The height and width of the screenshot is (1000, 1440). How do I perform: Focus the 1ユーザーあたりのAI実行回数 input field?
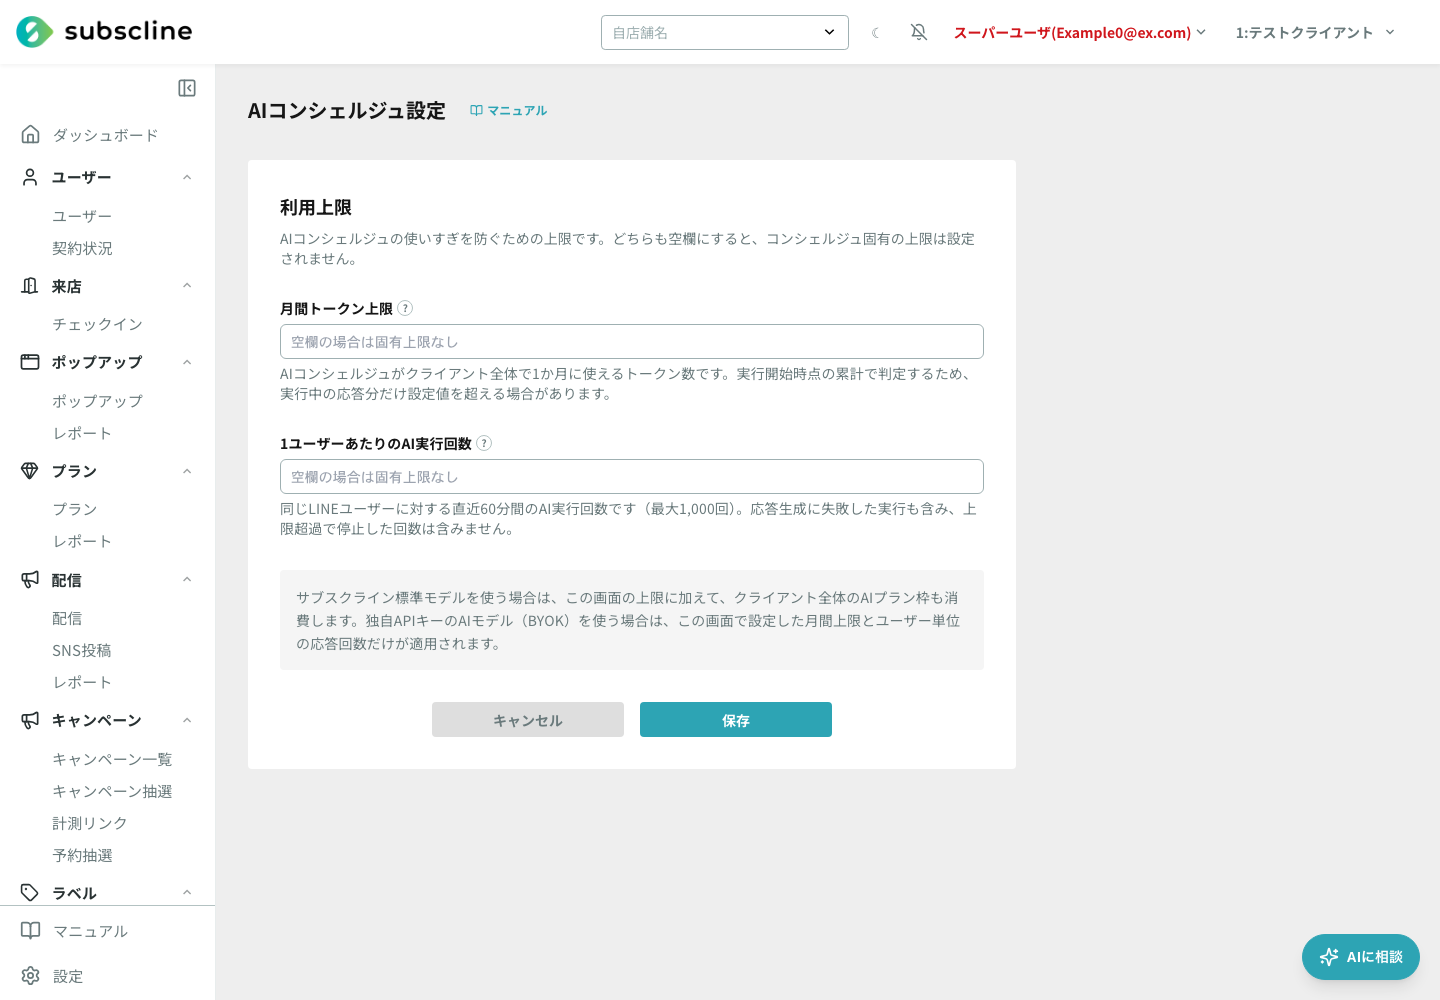[632, 477]
